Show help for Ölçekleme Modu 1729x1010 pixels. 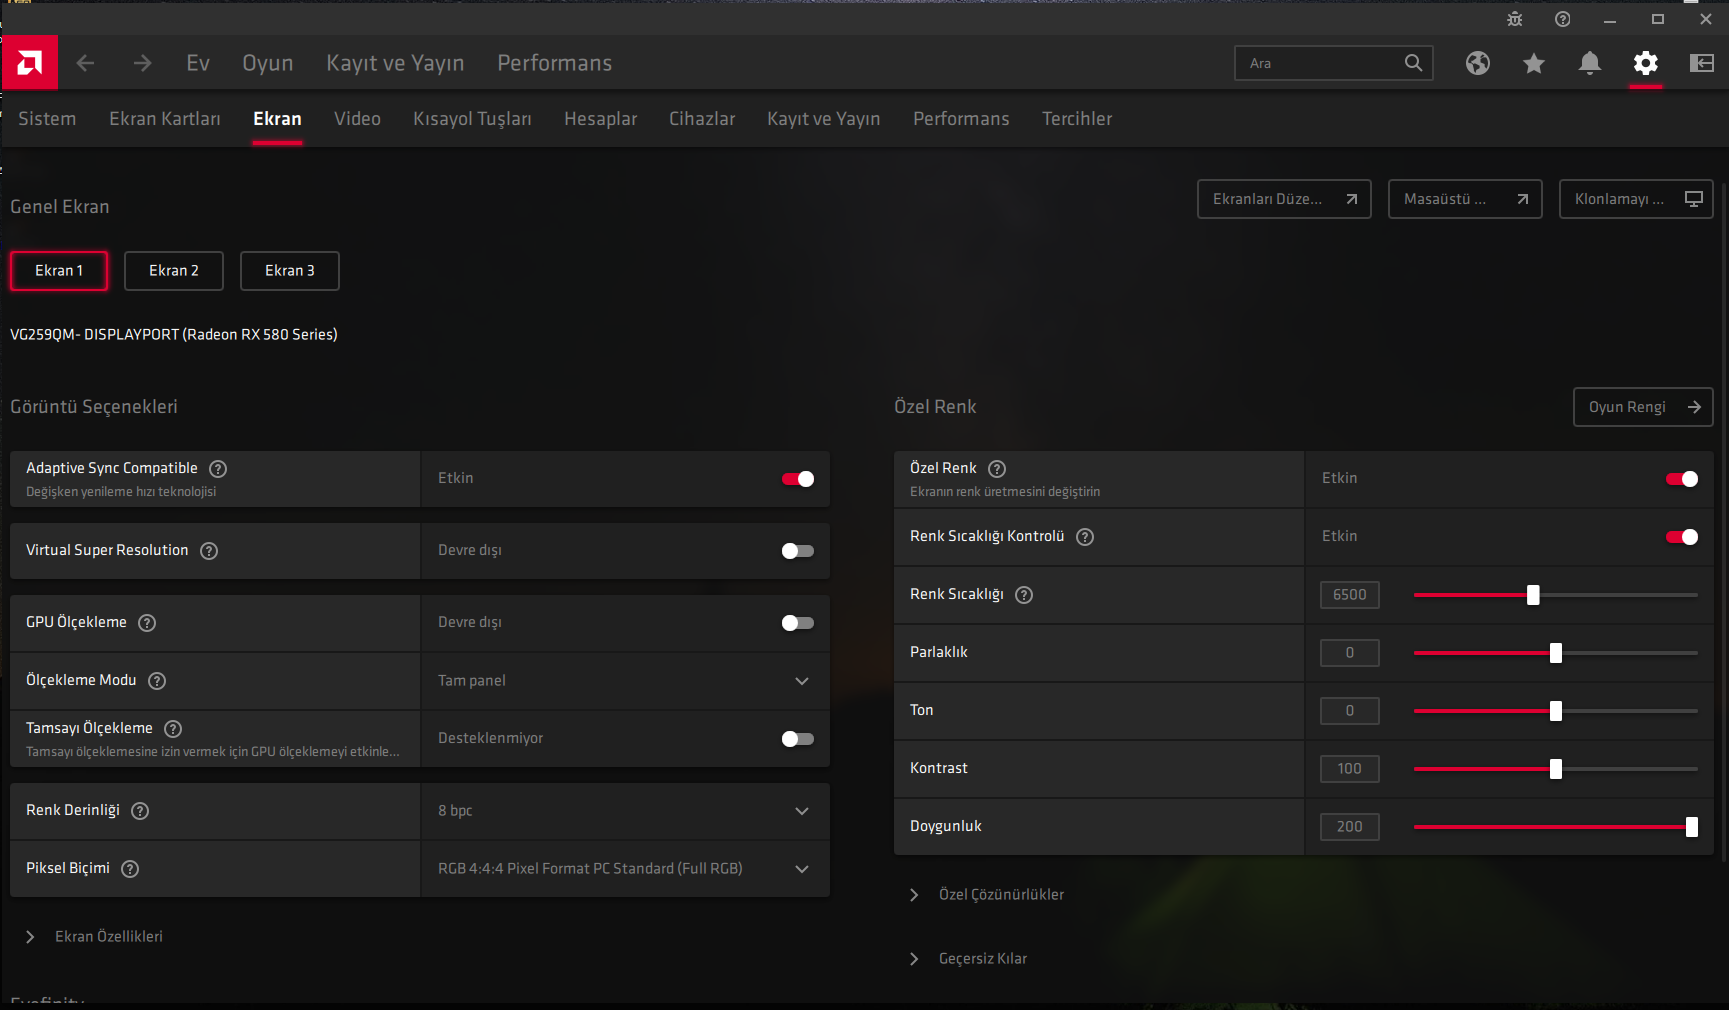pyautogui.click(x=157, y=681)
